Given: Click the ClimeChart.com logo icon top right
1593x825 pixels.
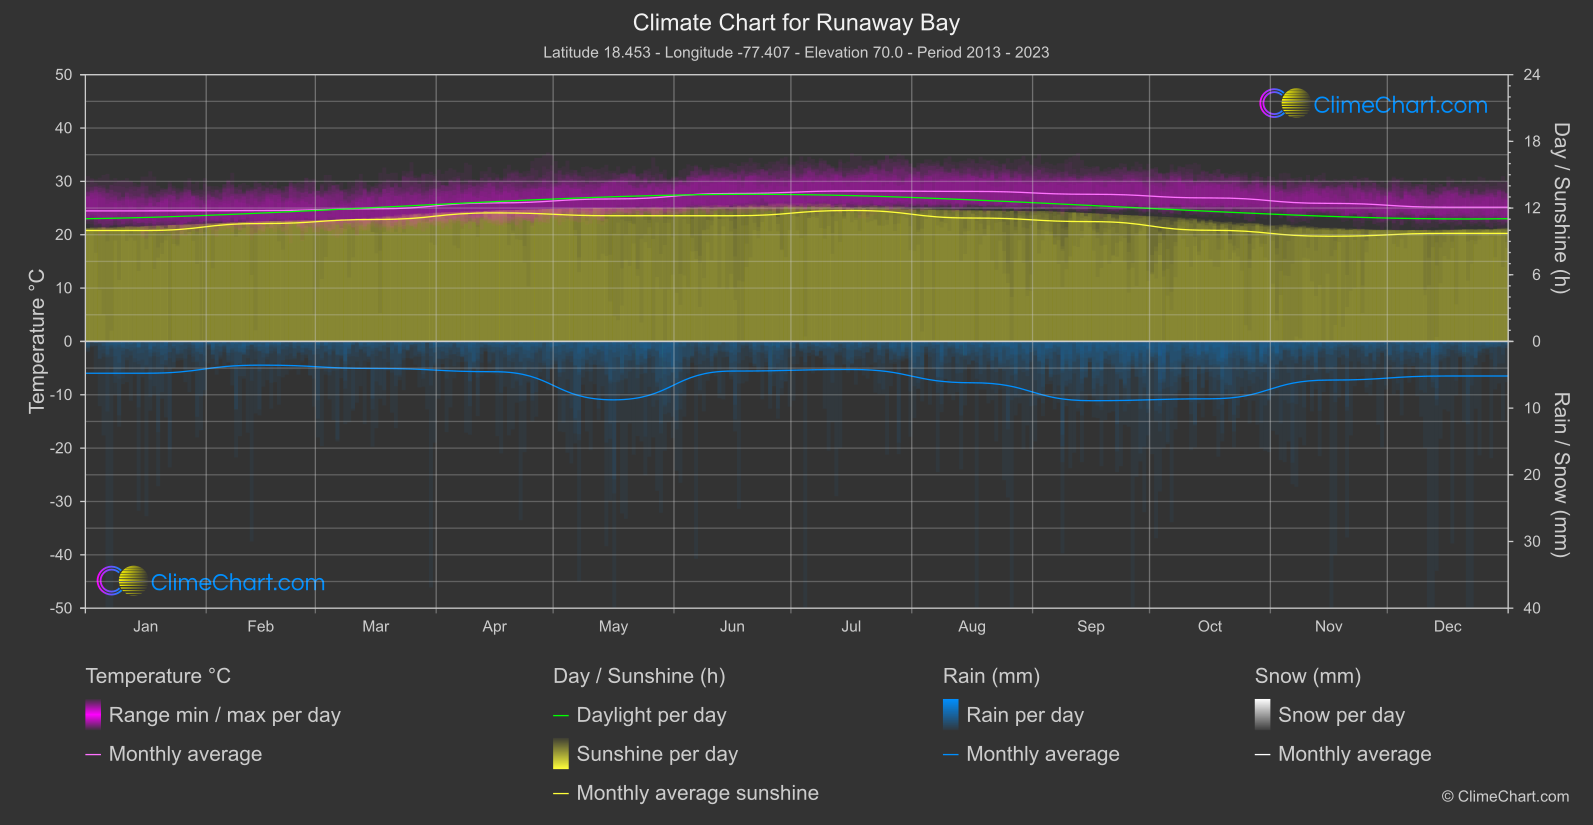Looking at the screenshot, I should (x=1285, y=104).
